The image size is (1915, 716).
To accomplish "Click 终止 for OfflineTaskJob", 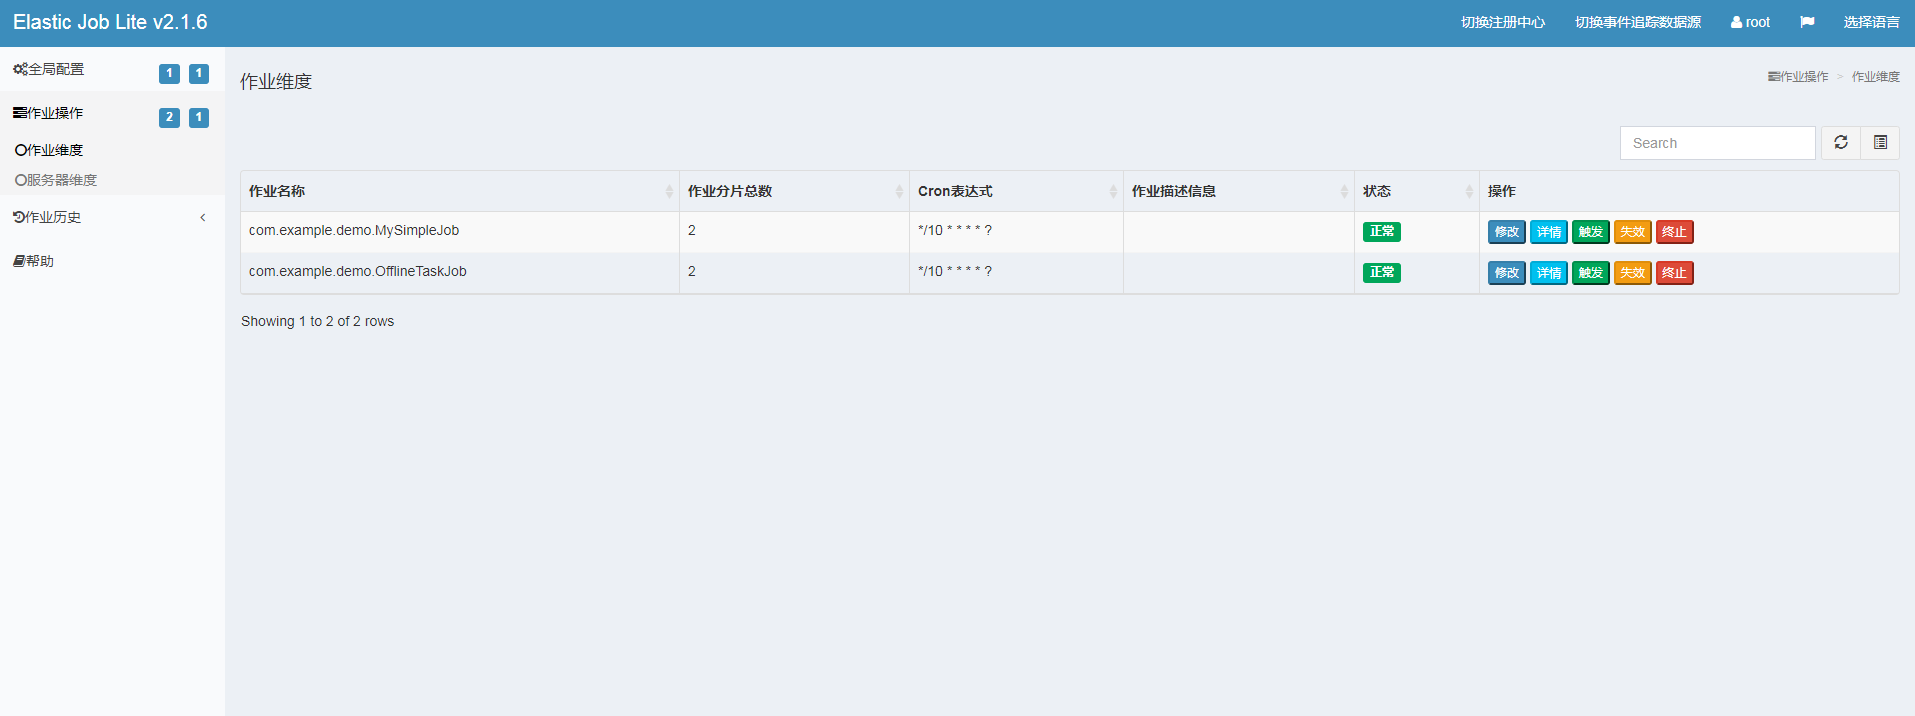I will click(x=1674, y=273).
